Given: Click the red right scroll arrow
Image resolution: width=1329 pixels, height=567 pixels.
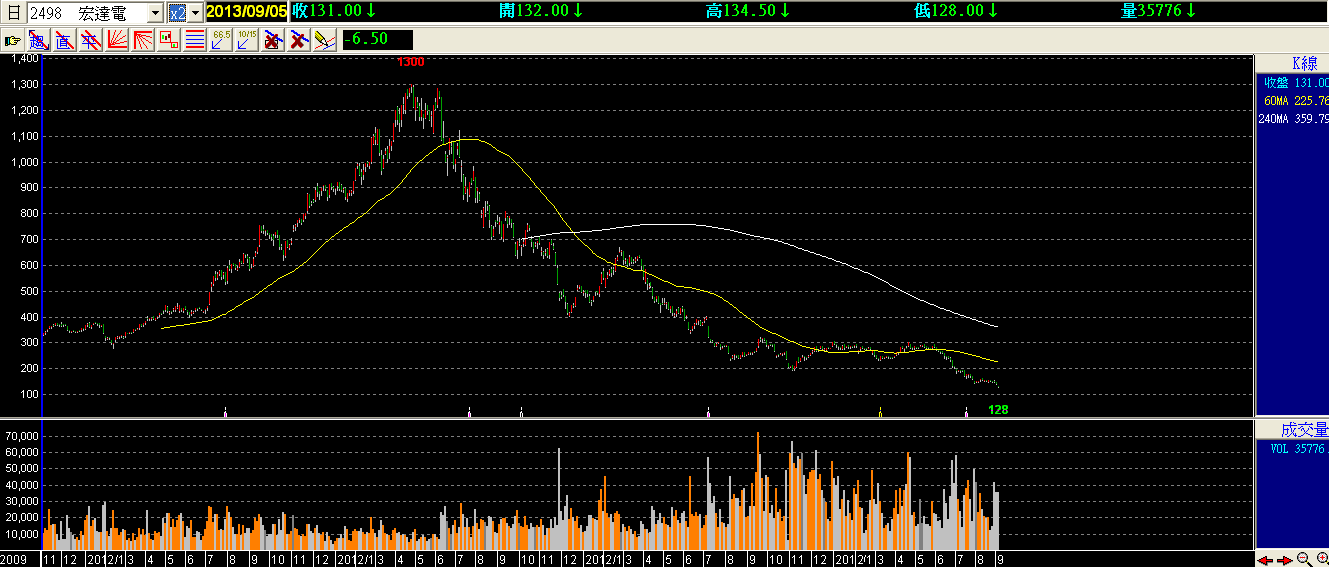Looking at the screenshot, I should point(1284,559).
